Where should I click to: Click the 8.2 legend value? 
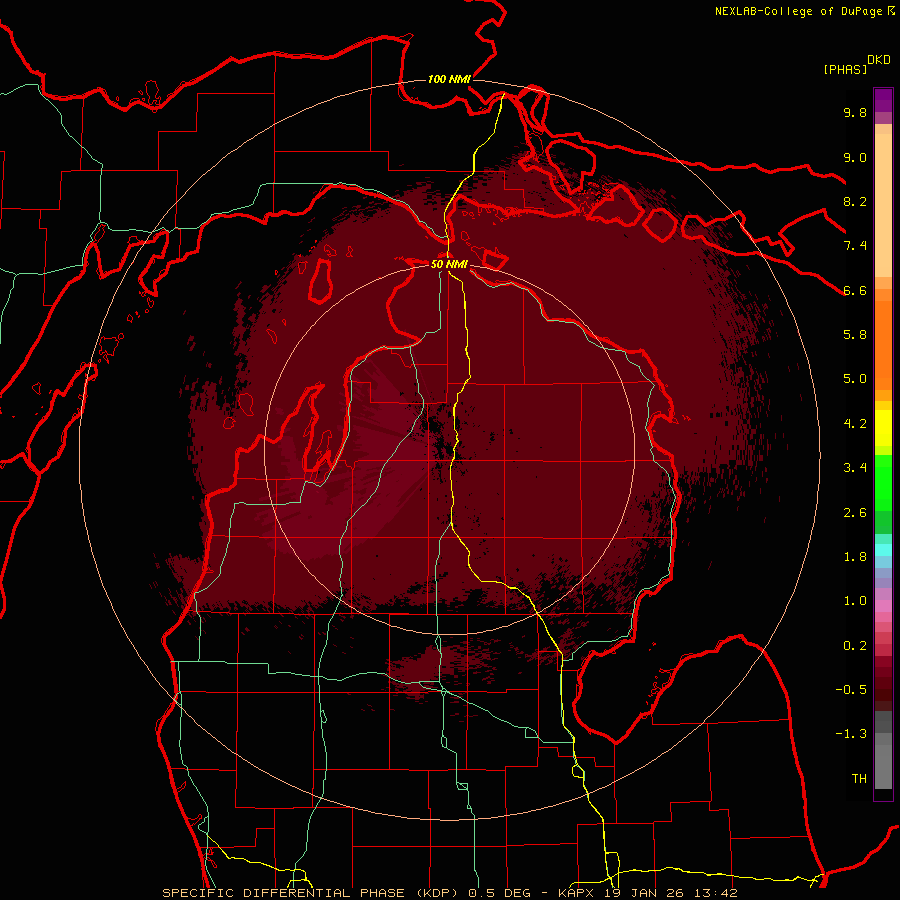point(855,201)
